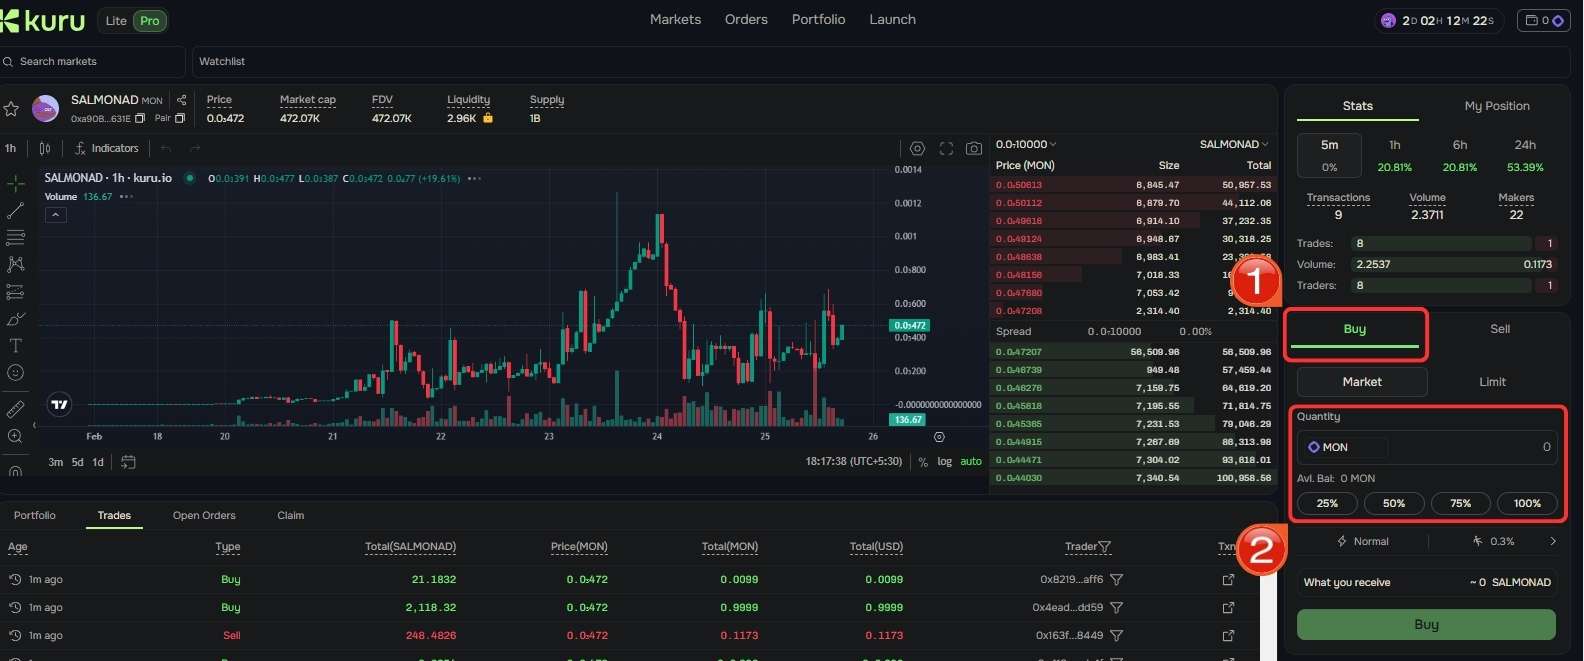Open the 1h chart interval selector

pos(11,148)
